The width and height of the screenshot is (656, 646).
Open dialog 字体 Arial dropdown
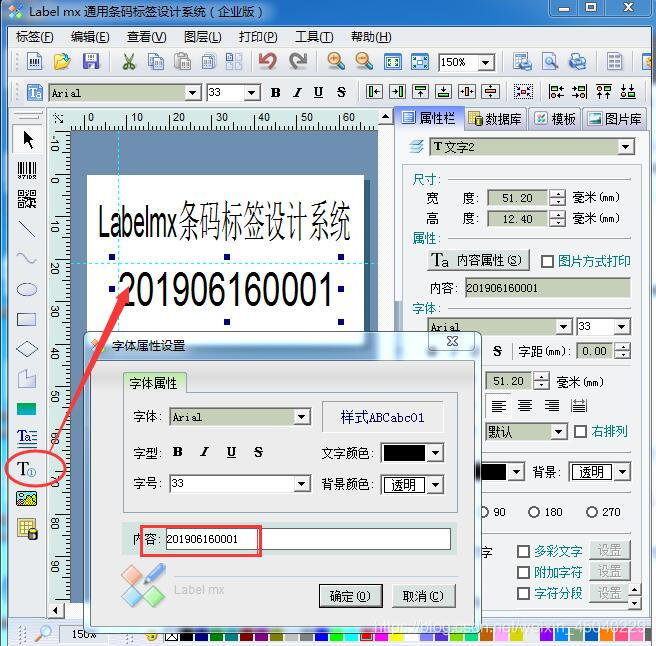(302, 417)
